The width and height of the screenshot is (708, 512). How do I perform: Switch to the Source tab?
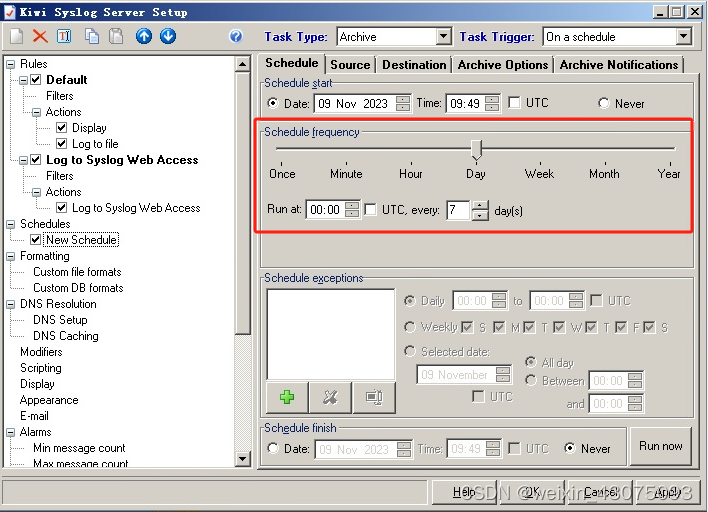point(350,65)
